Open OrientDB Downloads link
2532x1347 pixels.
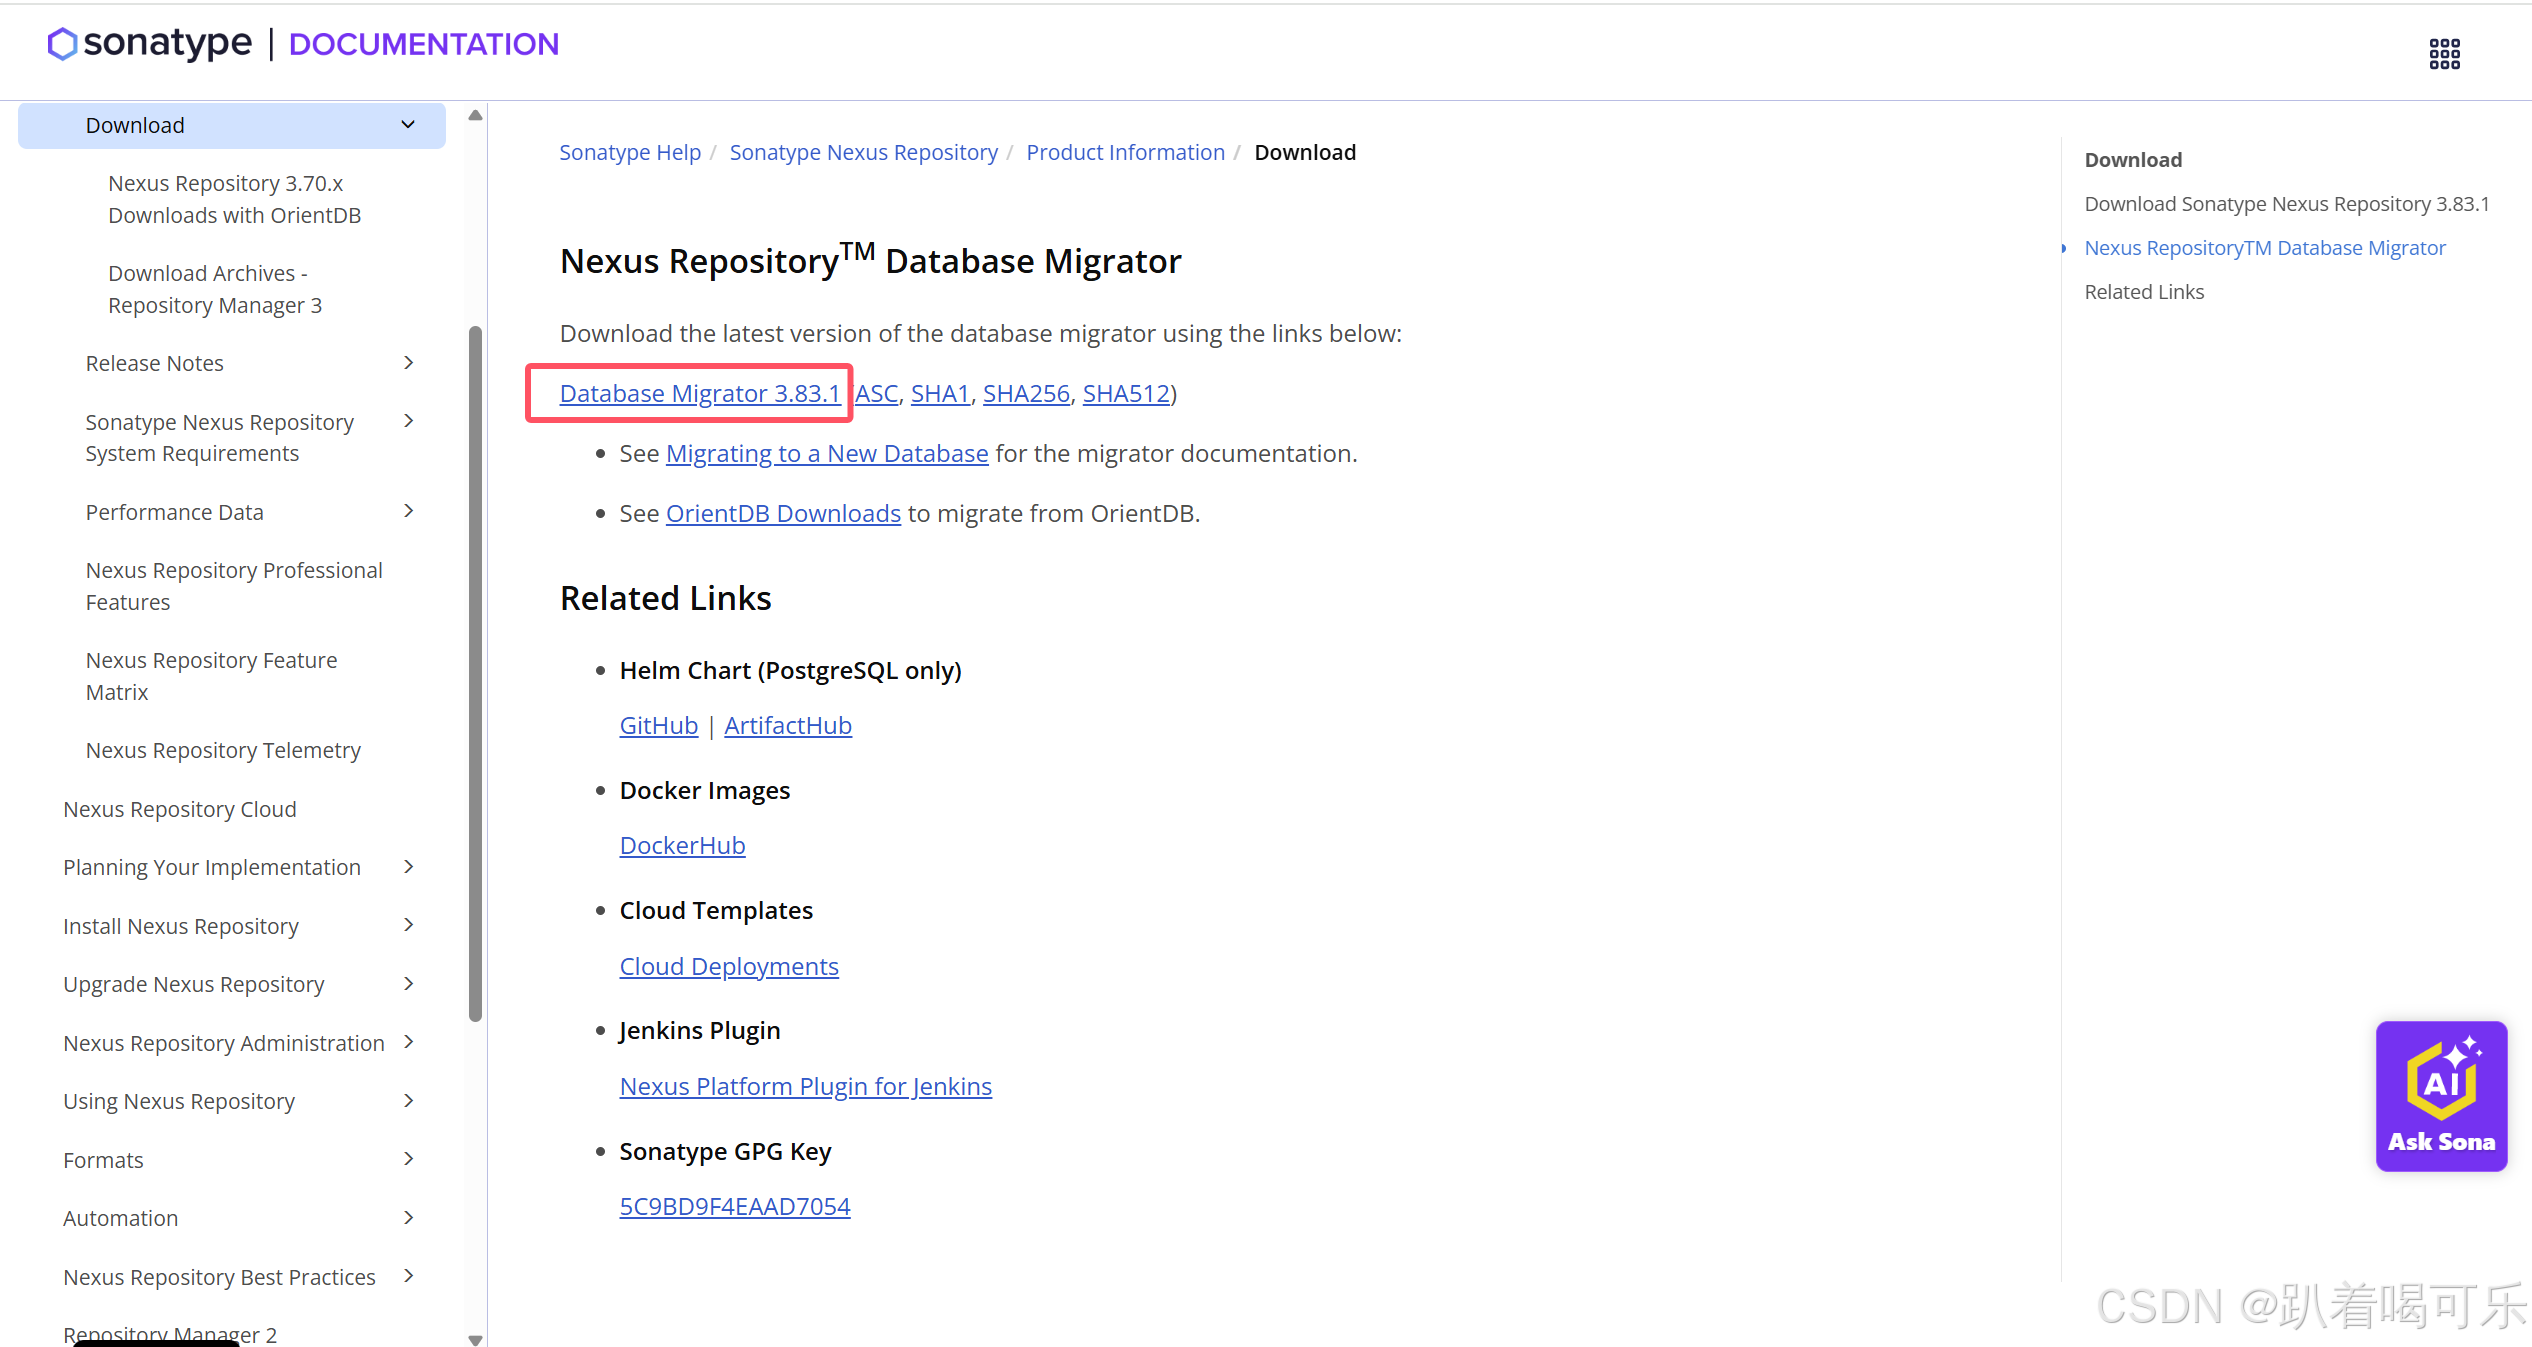click(x=783, y=513)
